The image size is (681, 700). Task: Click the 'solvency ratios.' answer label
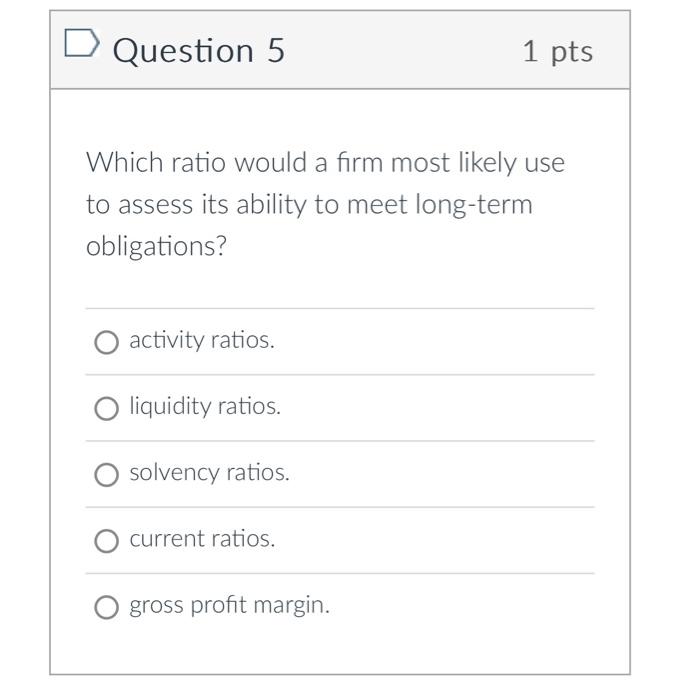click(x=209, y=472)
